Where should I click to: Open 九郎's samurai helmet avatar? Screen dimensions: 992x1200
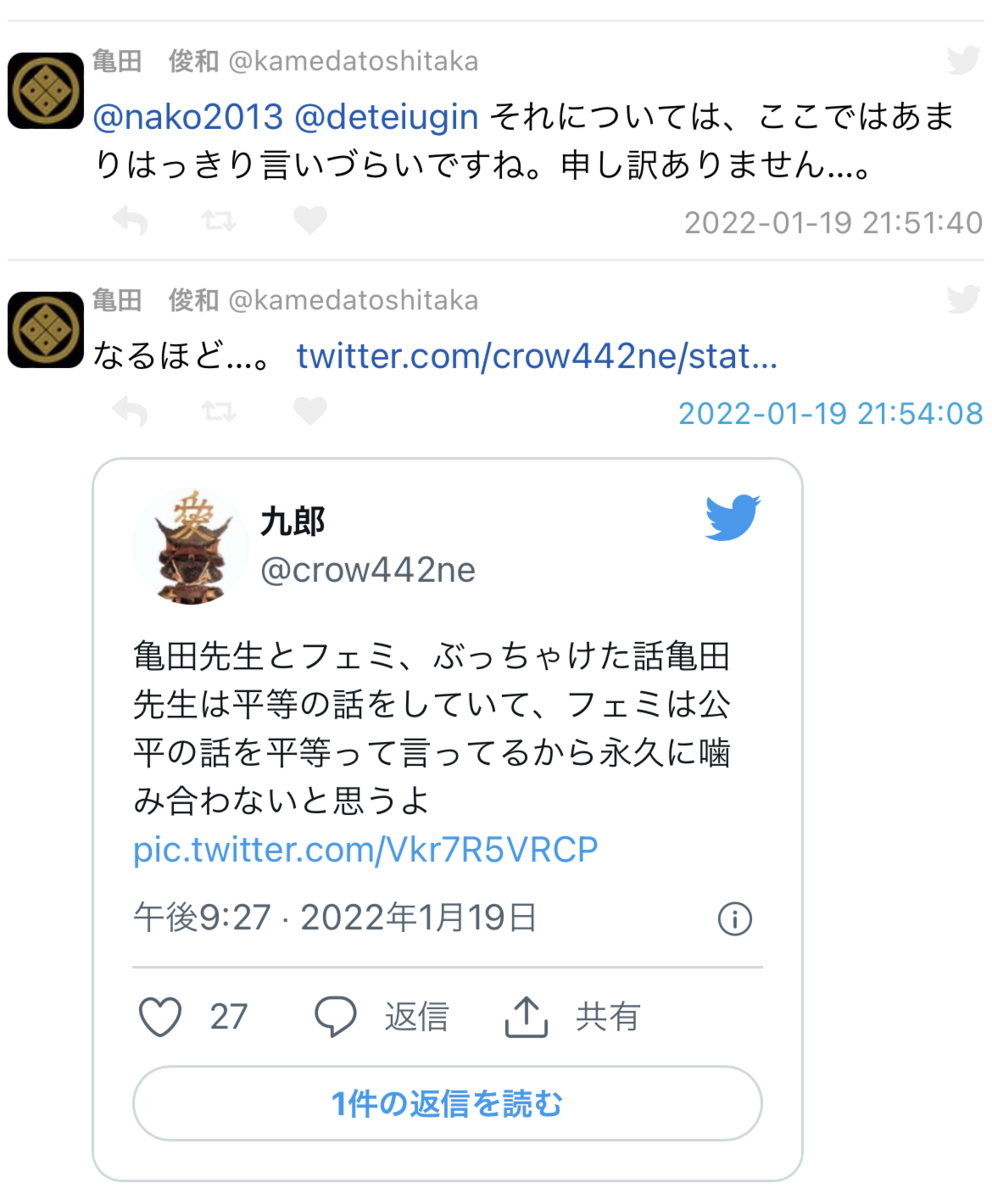190,546
